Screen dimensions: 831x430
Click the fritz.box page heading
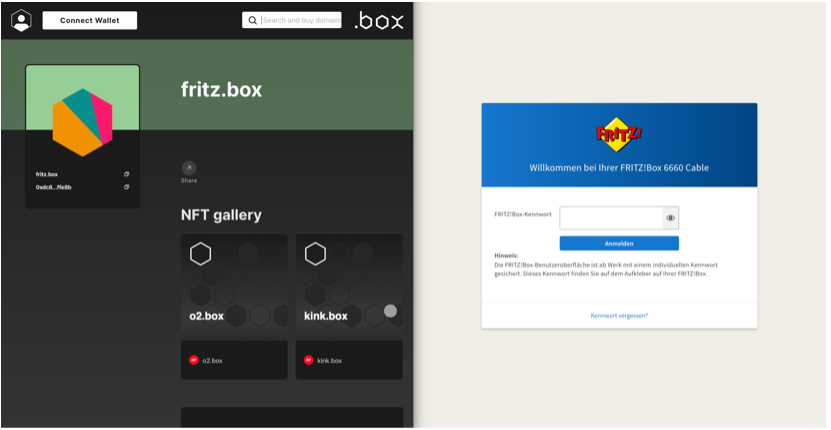pyautogui.click(x=222, y=89)
